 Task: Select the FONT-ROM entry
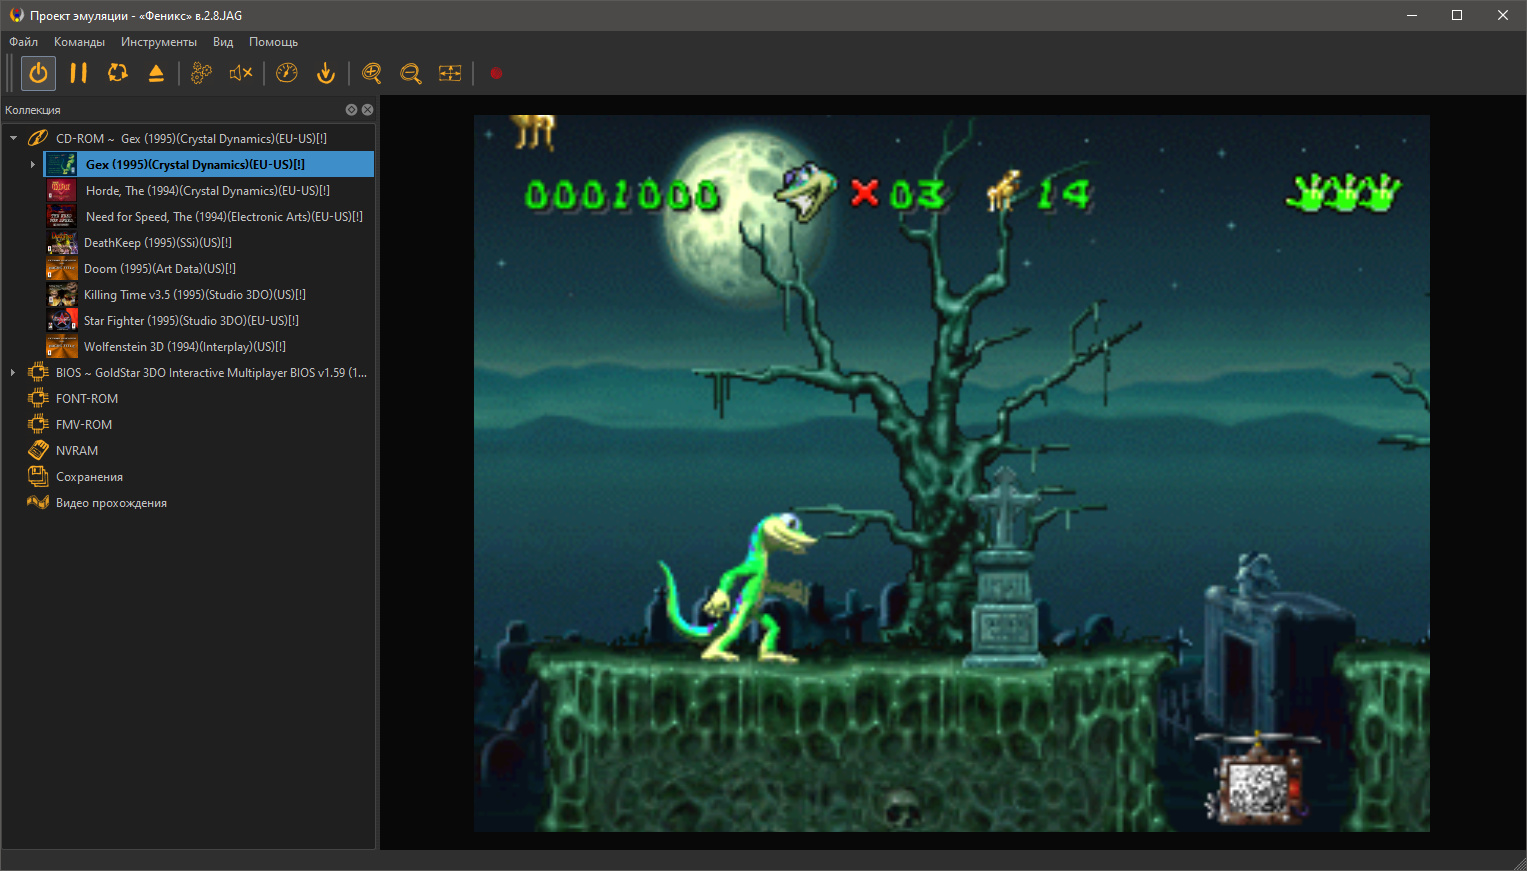click(x=87, y=398)
